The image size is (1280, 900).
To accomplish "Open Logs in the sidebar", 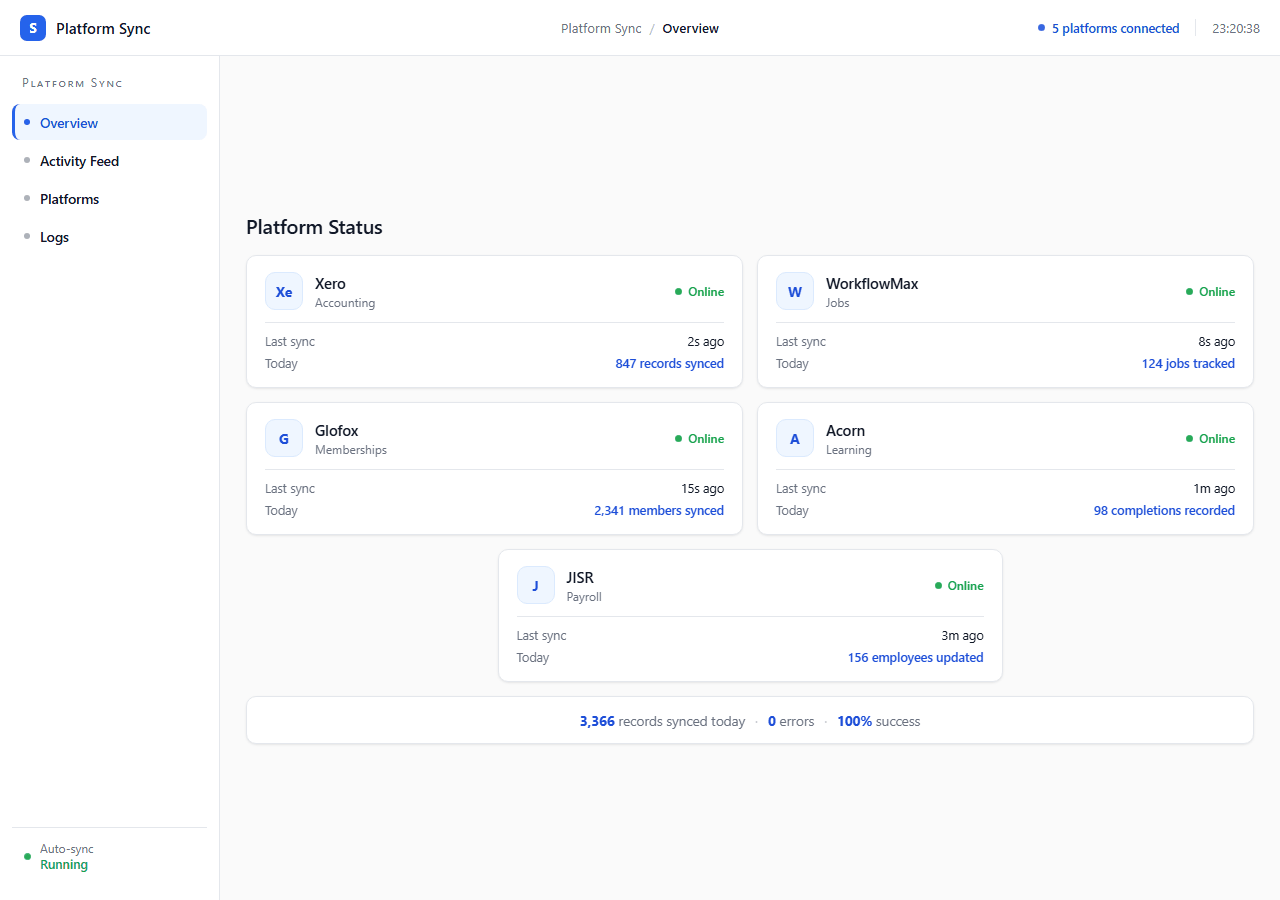I will pyautogui.click(x=110, y=237).
